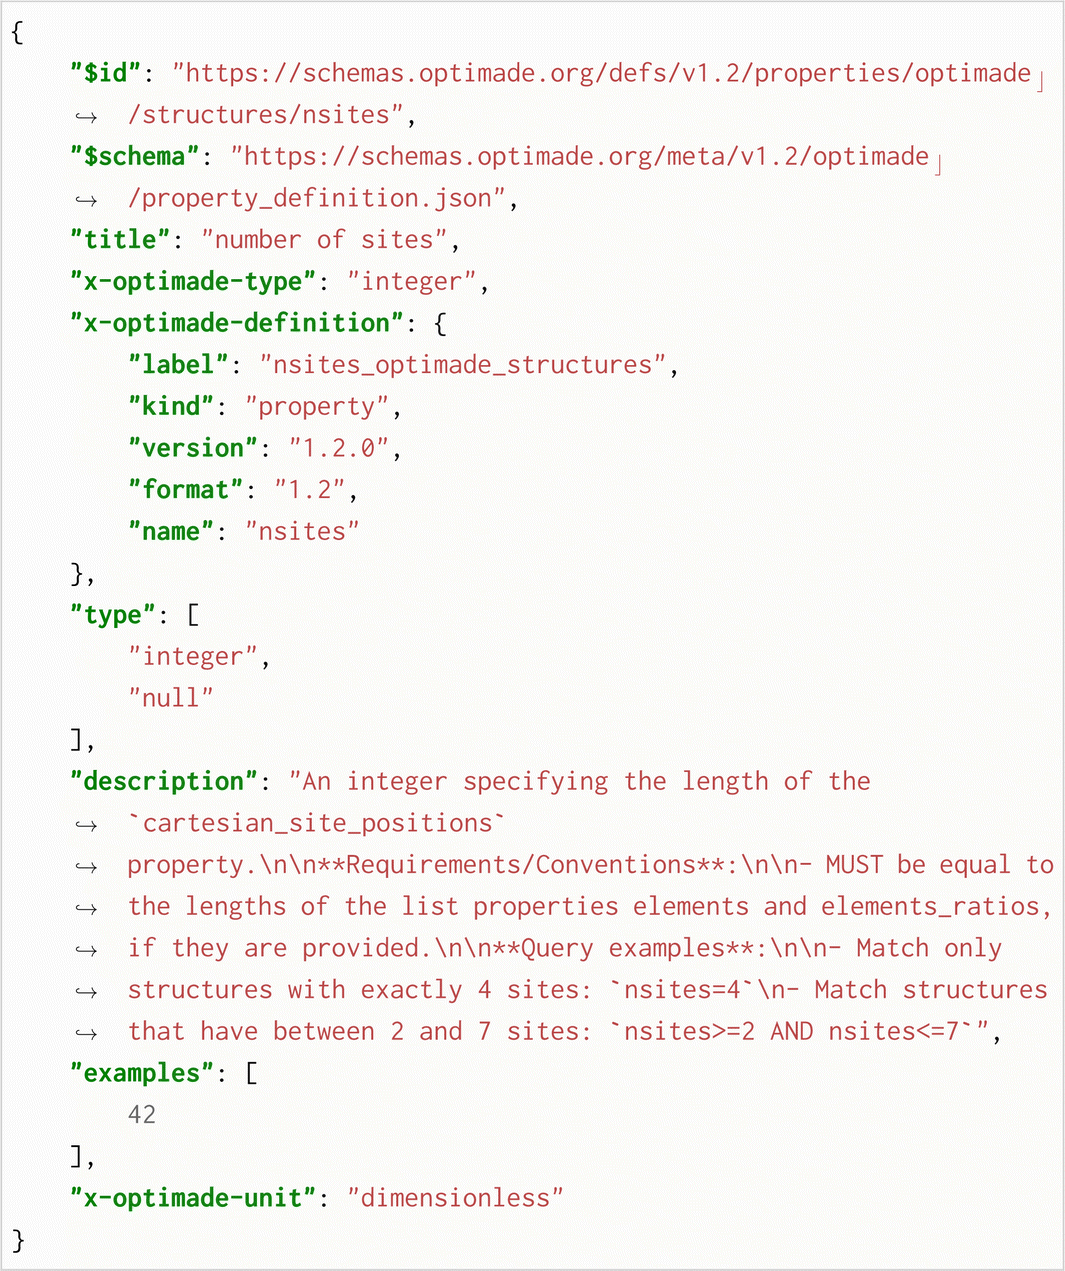This screenshot has width=1065, height=1271.
Task: Click the line-wrap arrow before /structures/nsites
Action: point(86,116)
